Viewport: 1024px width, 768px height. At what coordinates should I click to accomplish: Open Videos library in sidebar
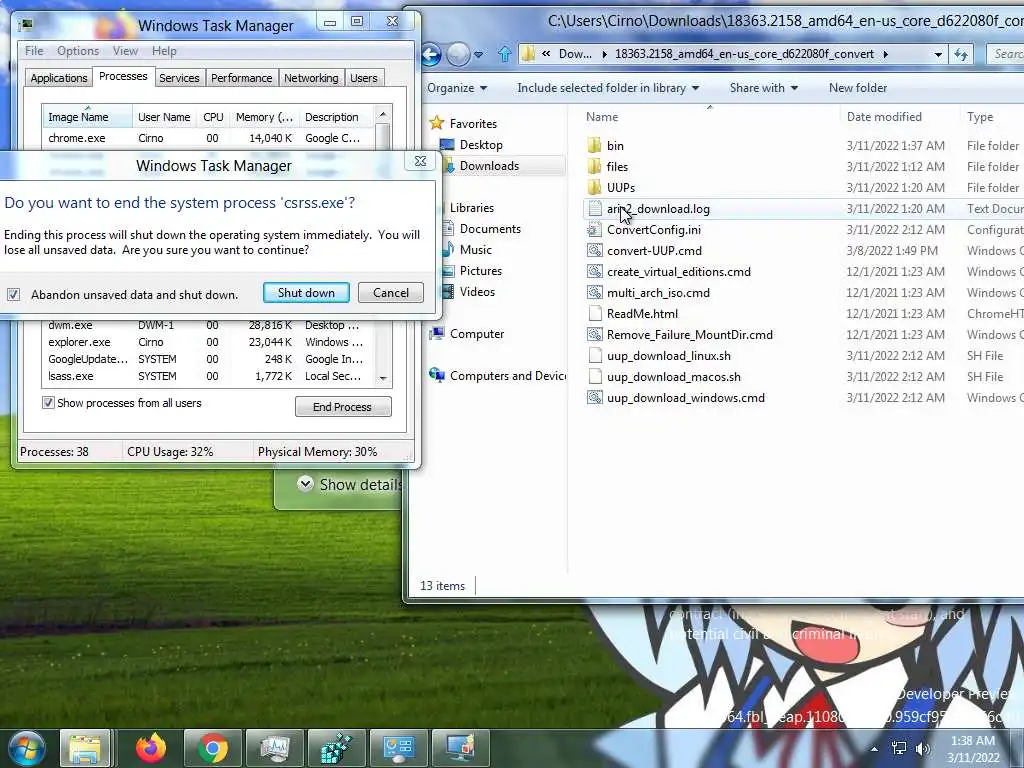[477, 292]
